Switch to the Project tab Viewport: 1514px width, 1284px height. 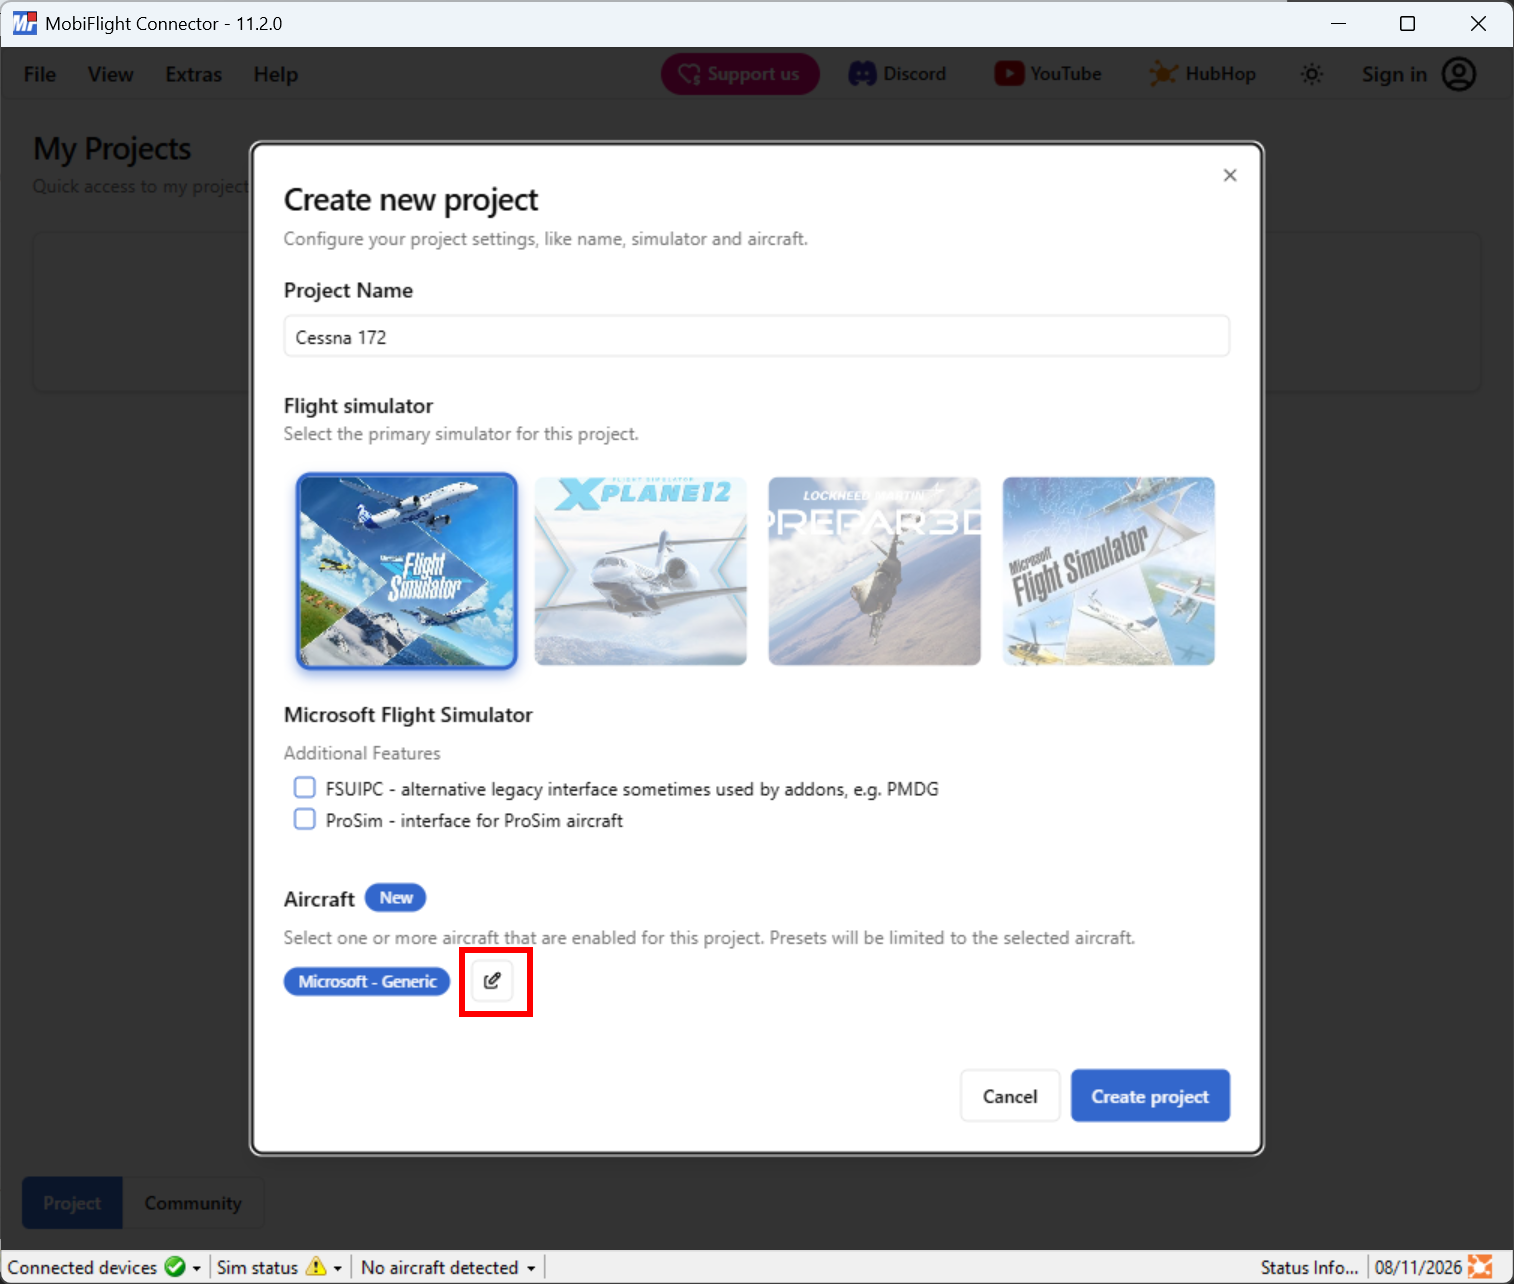tap(72, 1203)
